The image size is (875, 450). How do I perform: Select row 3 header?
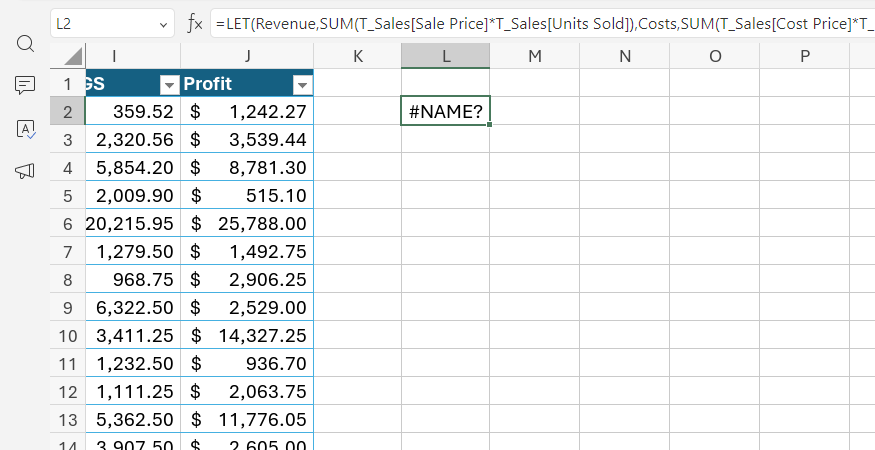click(x=68, y=139)
